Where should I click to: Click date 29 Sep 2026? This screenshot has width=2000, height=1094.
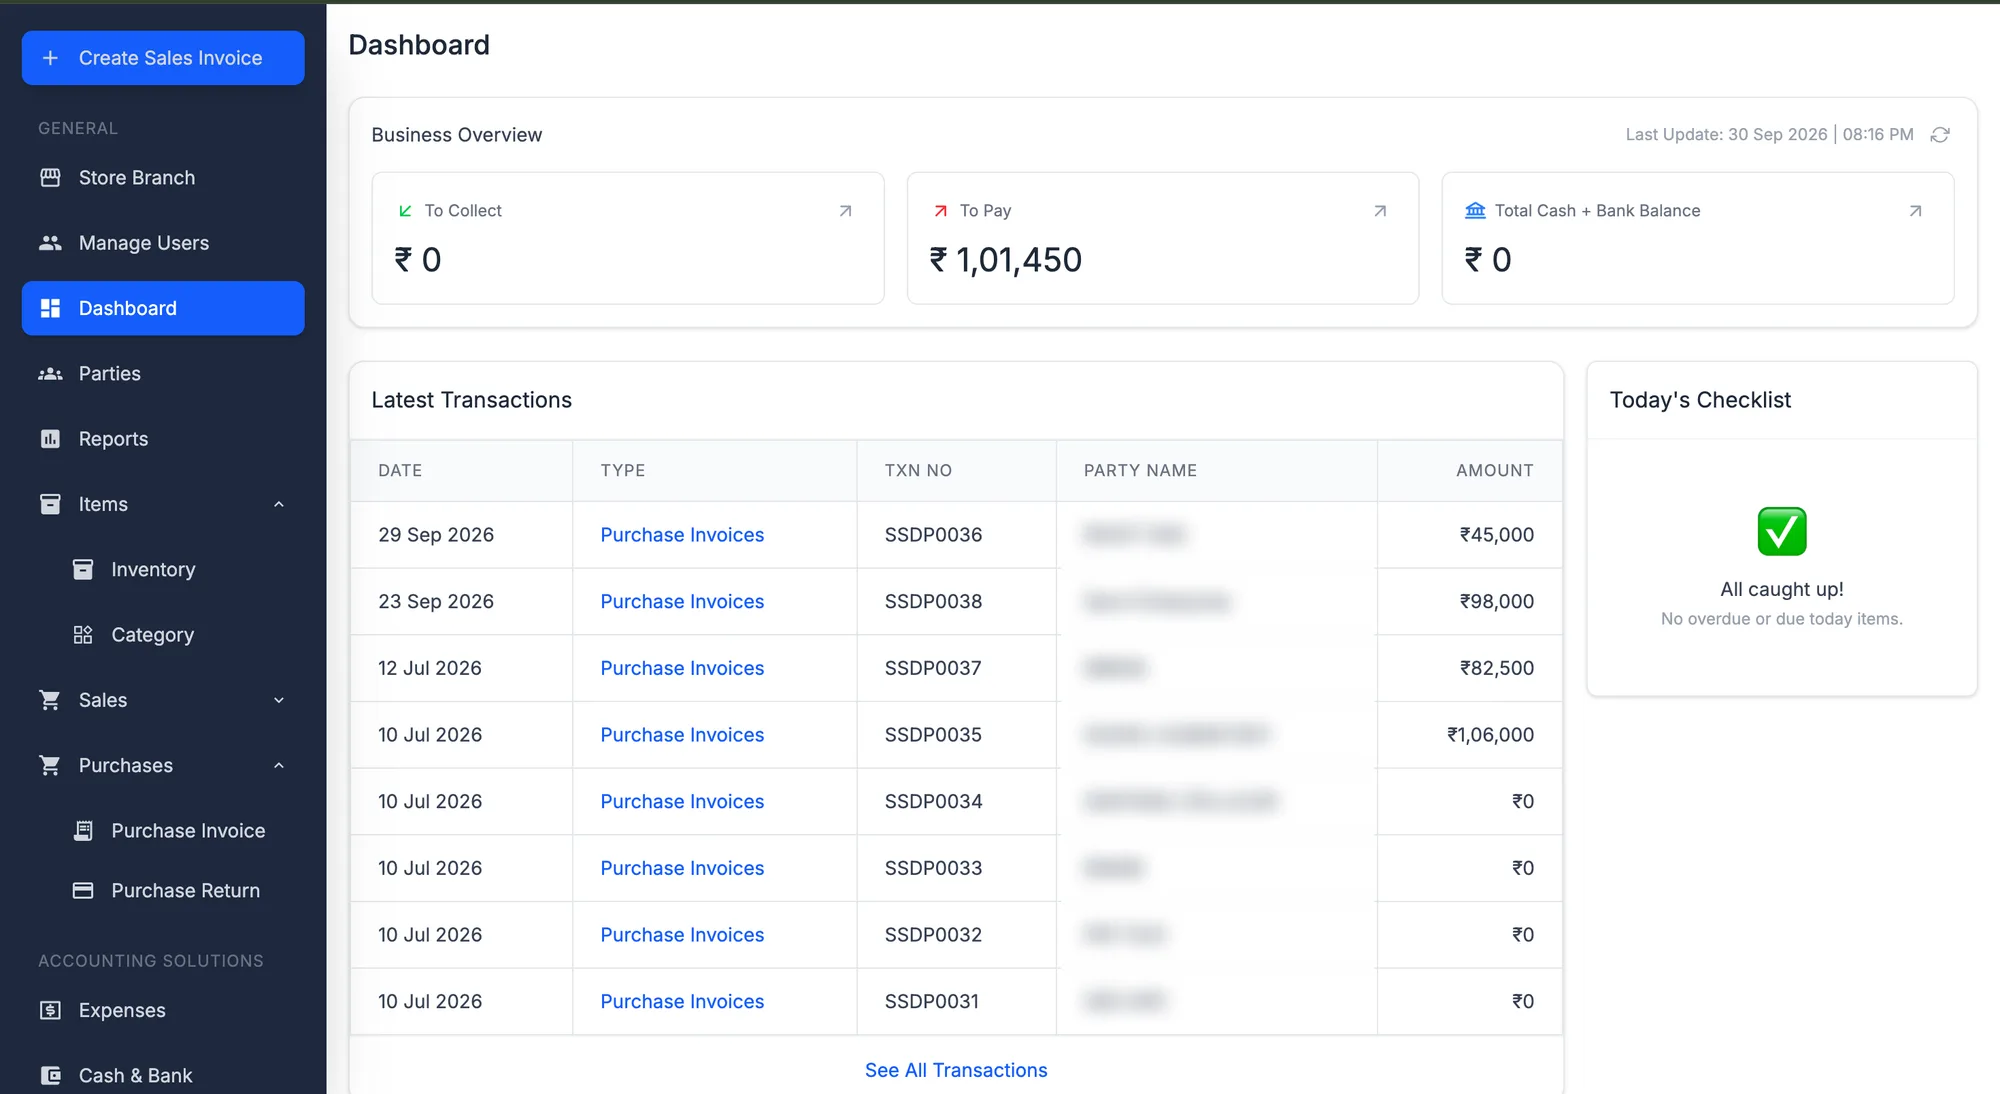[x=436, y=535]
